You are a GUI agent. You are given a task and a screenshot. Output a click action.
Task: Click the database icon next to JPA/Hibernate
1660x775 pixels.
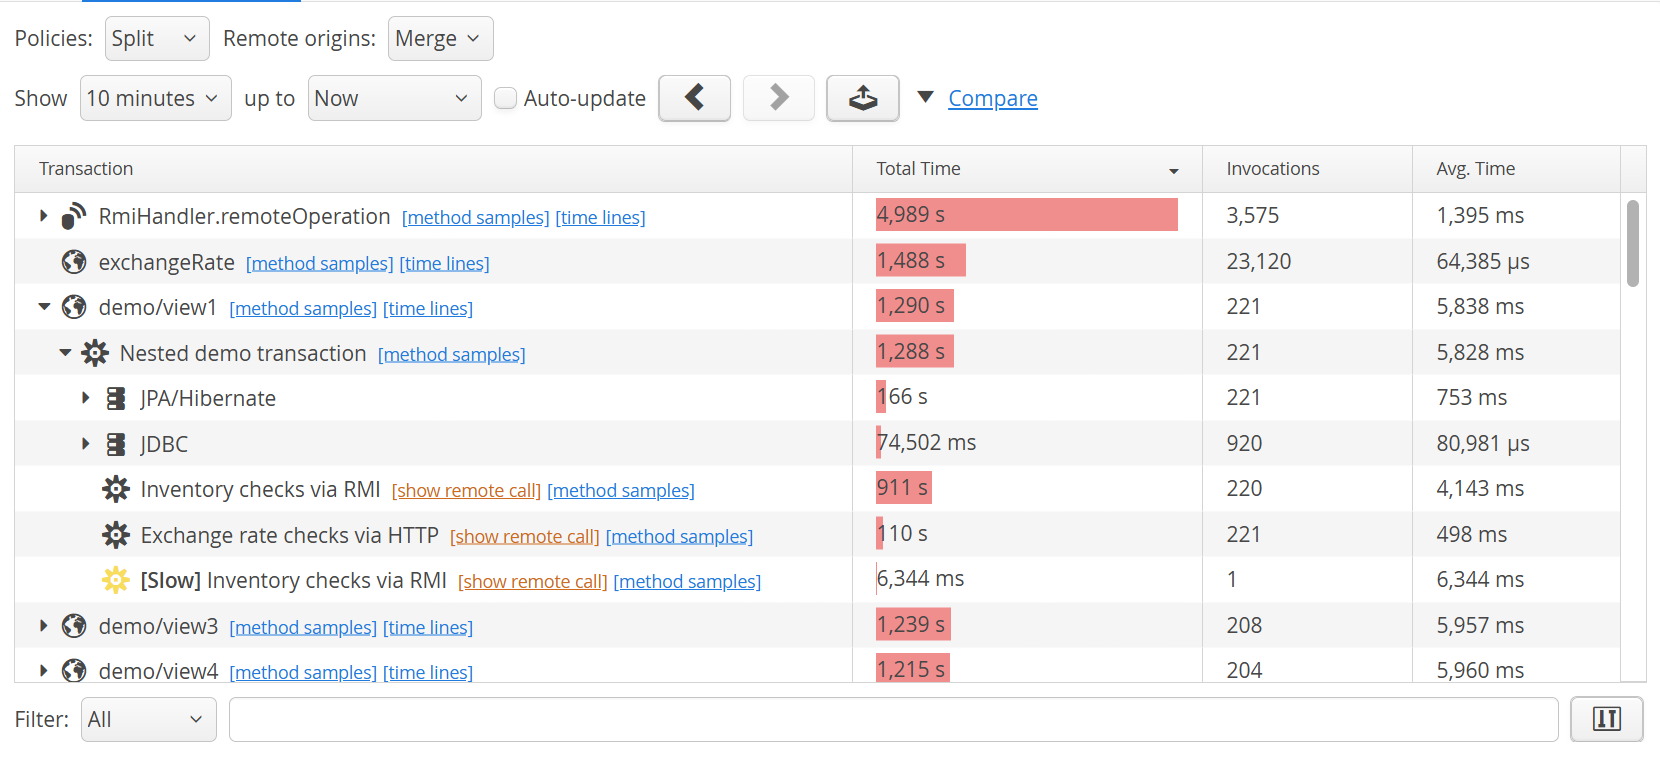(116, 399)
